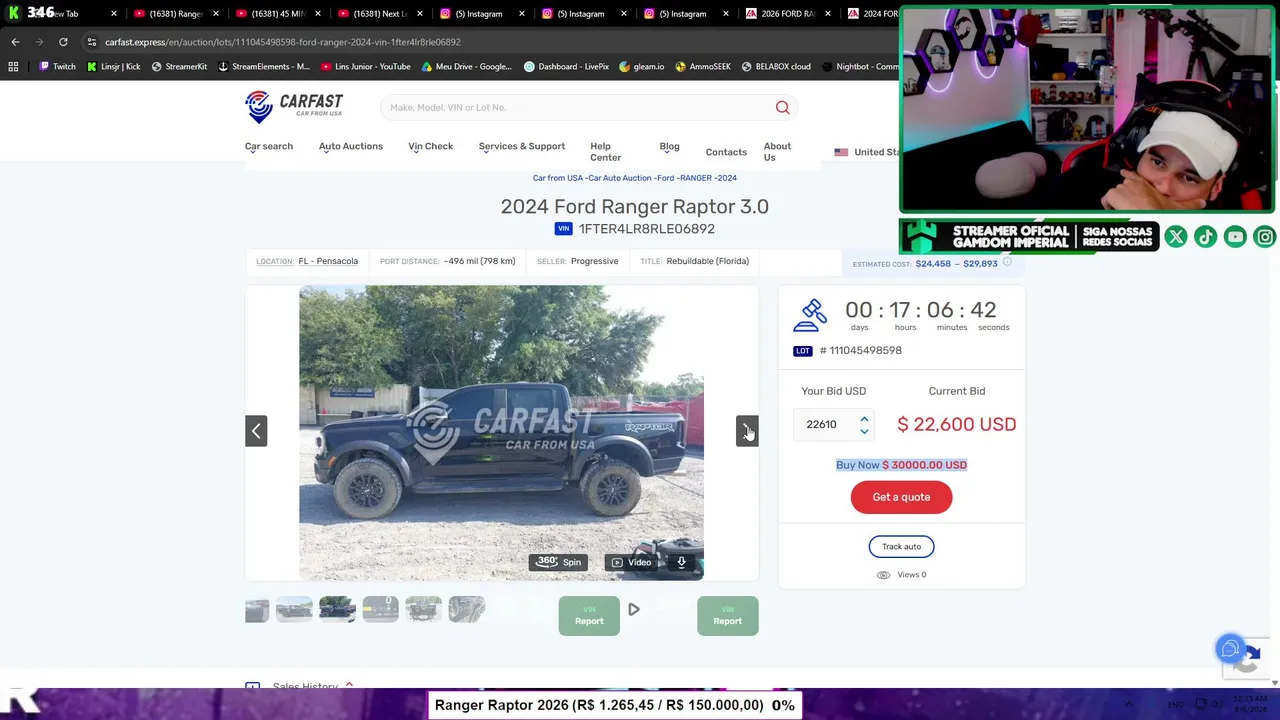Open the Meu Drive Google bookmark
1280x720 pixels.
click(x=466, y=67)
